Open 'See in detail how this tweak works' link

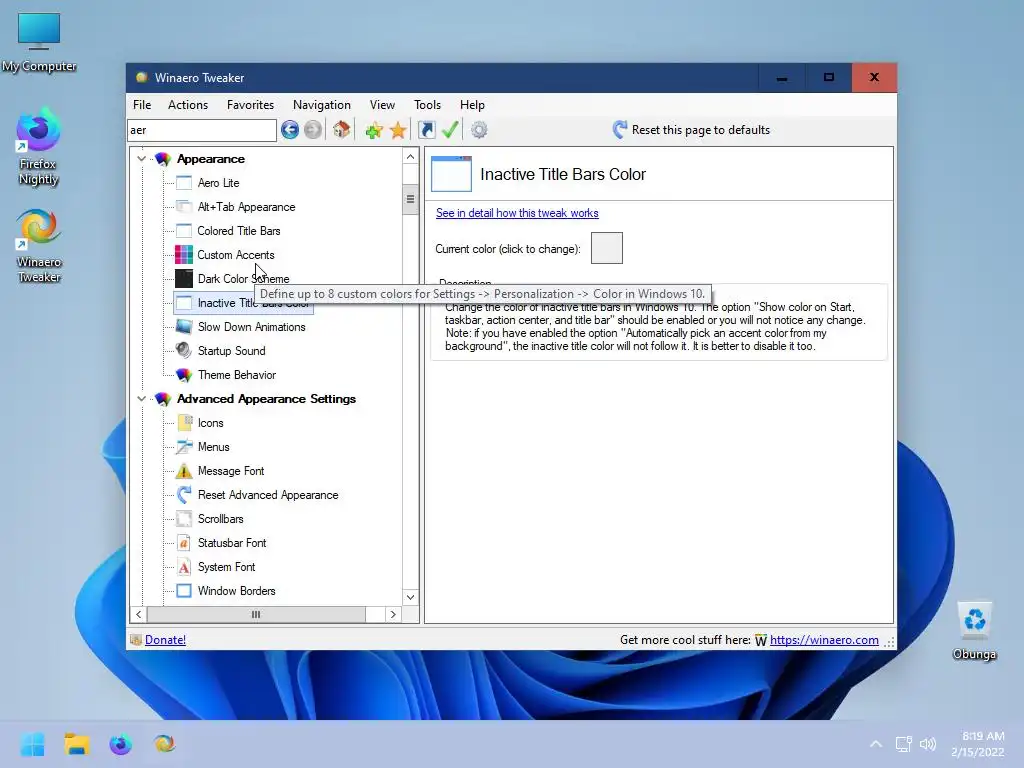point(517,213)
